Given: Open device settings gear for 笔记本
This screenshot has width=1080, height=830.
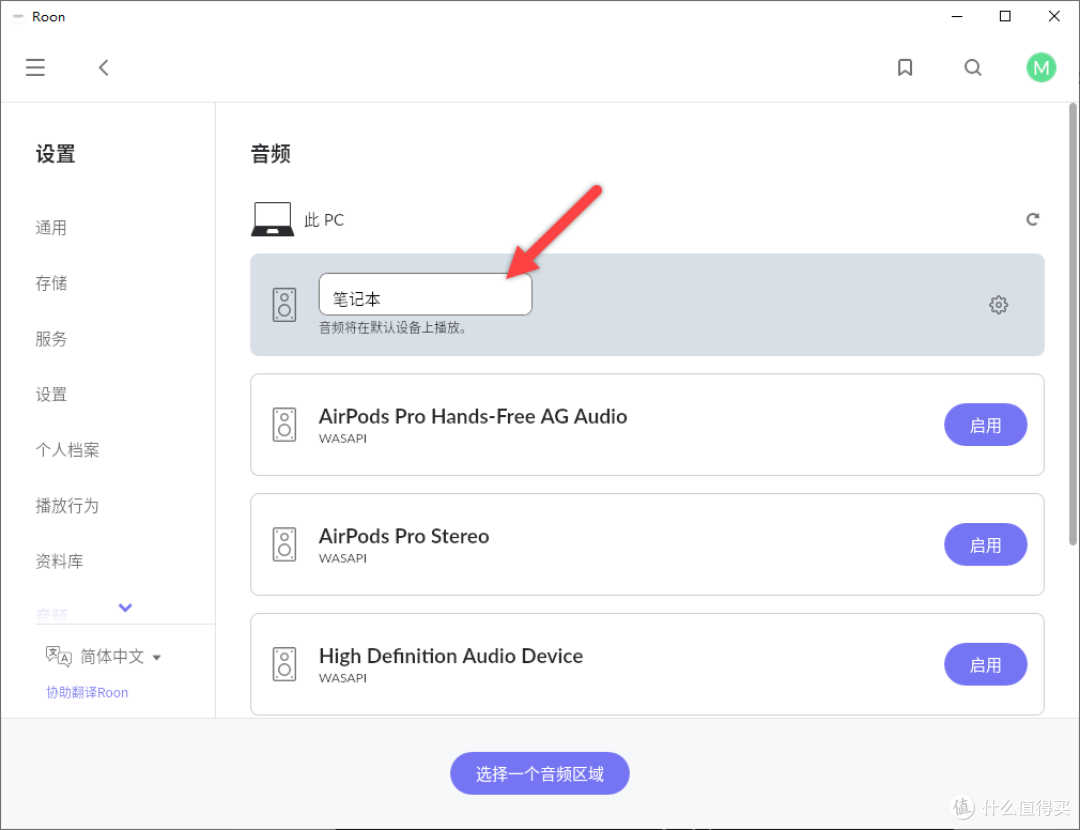Looking at the screenshot, I should point(998,305).
